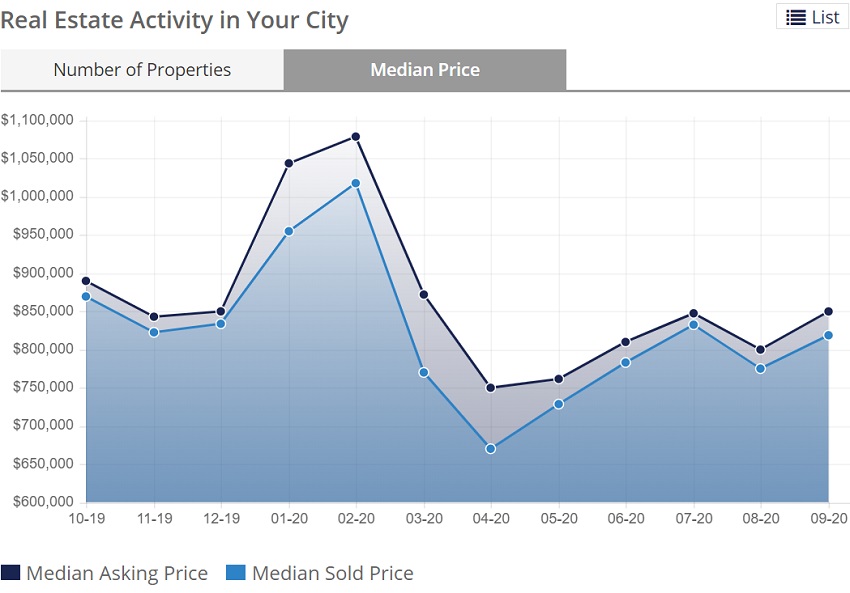
Task: Toggle the Median Sold Price legend item
Action: click(x=332, y=573)
